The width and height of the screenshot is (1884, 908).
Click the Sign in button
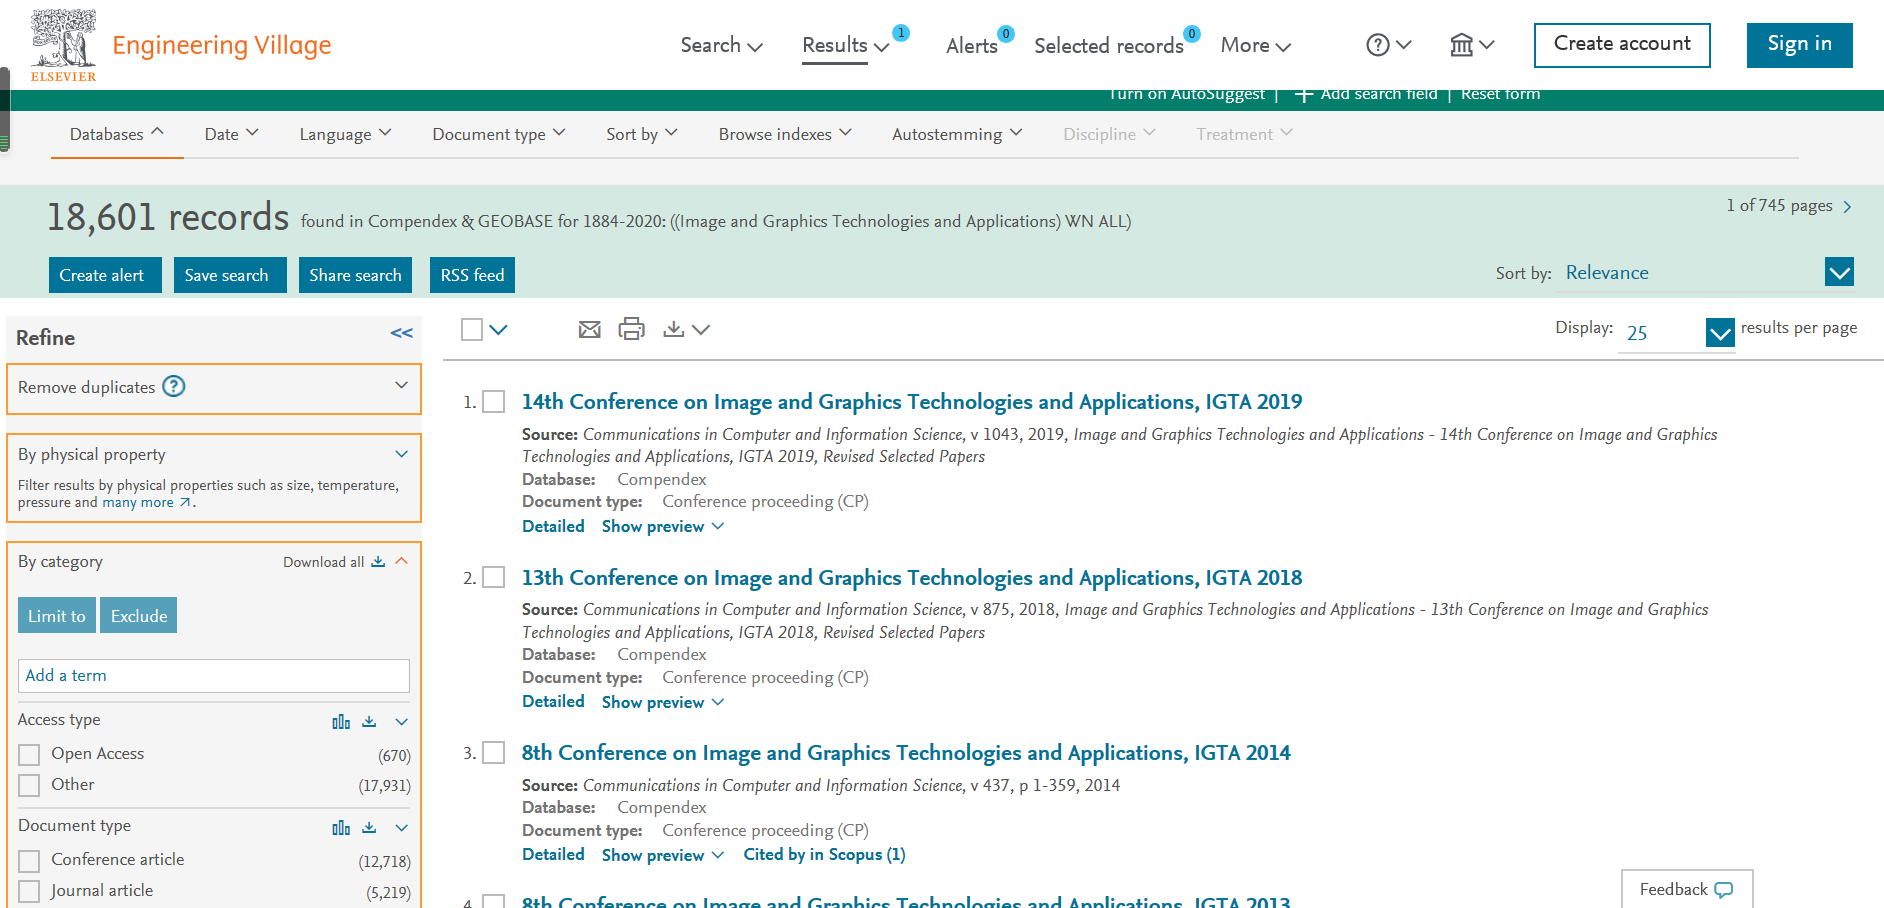[1799, 45]
